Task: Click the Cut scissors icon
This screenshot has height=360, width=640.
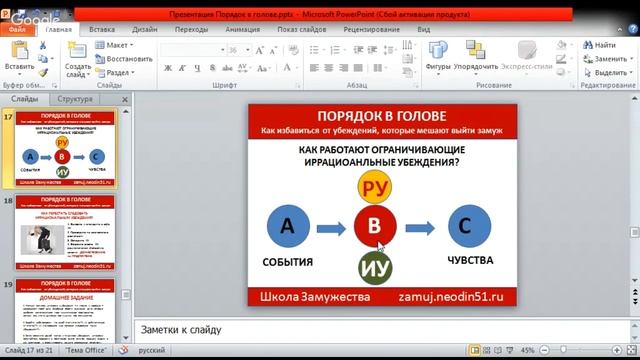Action: pos(43,45)
